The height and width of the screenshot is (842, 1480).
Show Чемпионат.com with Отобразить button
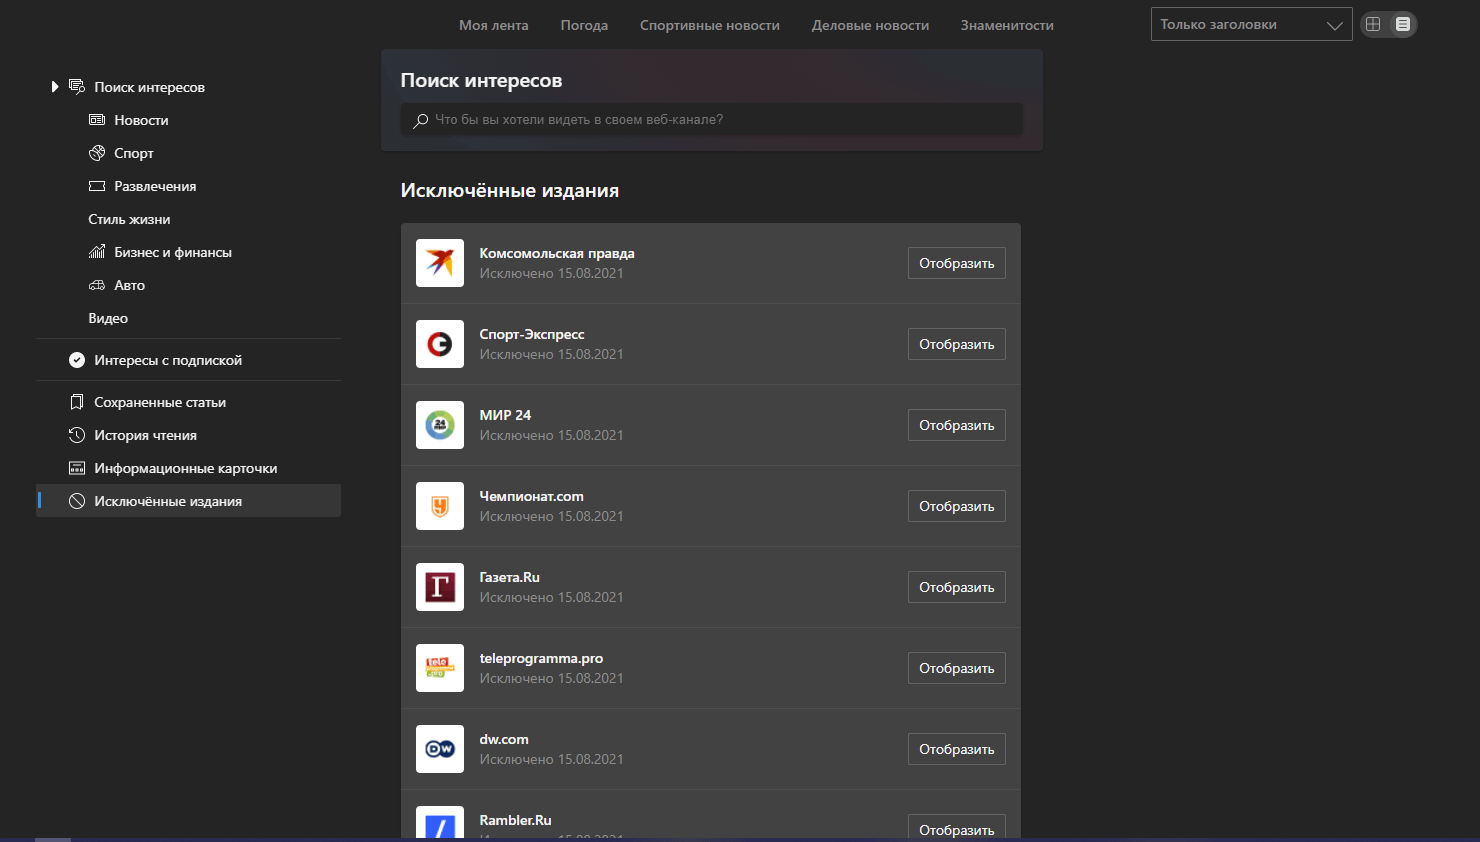(x=957, y=506)
